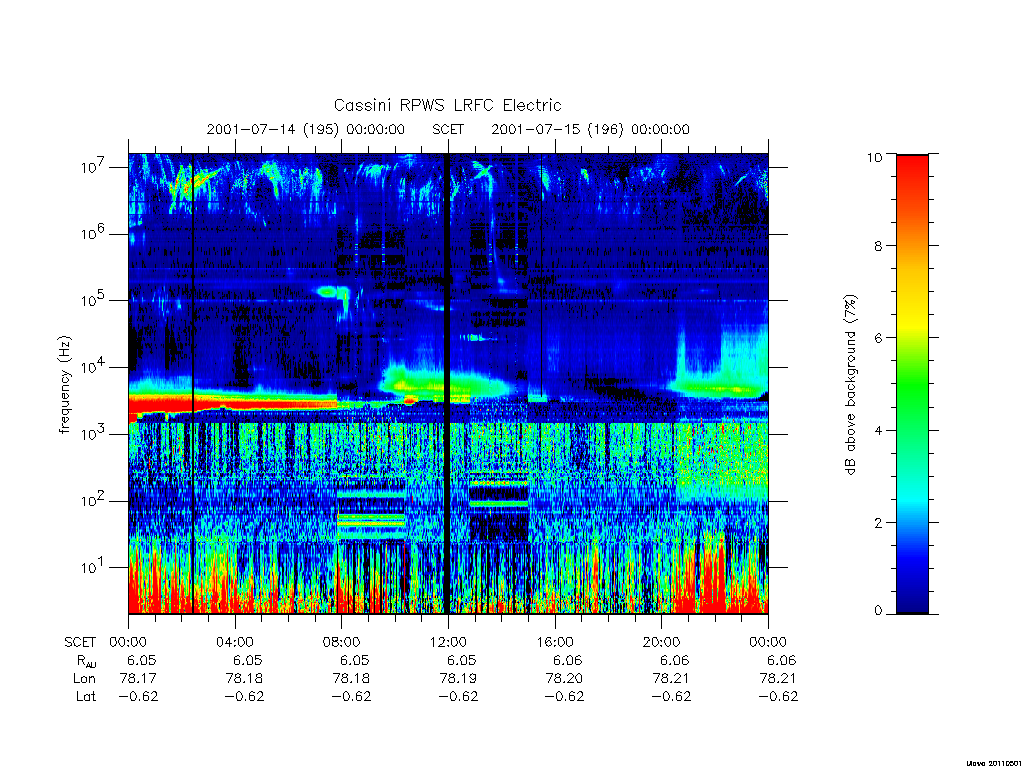Click the thick black data gap at 12:00
Image resolution: width=1024 pixels, height=768 pixels.
point(447,384)
